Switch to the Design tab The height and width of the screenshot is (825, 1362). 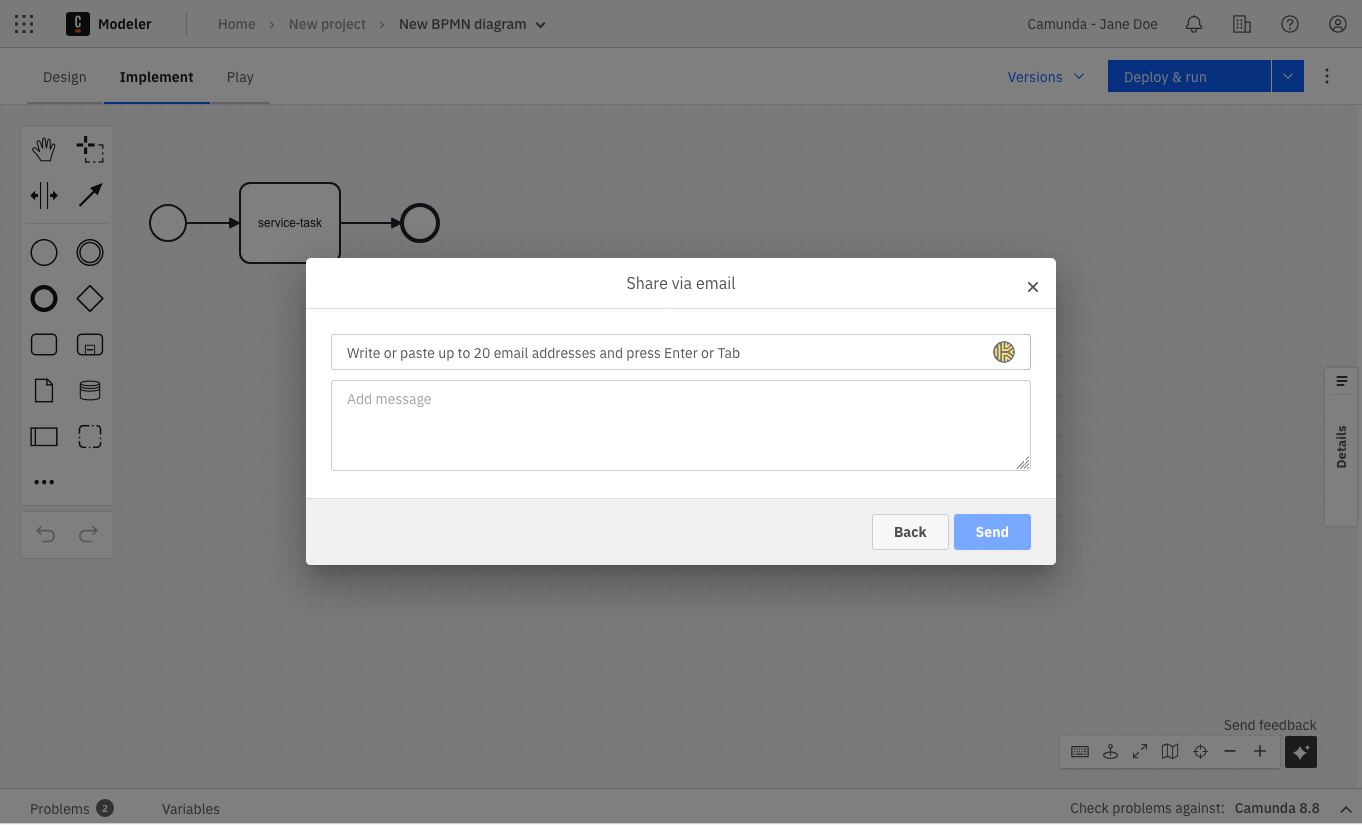coord(65,77)
